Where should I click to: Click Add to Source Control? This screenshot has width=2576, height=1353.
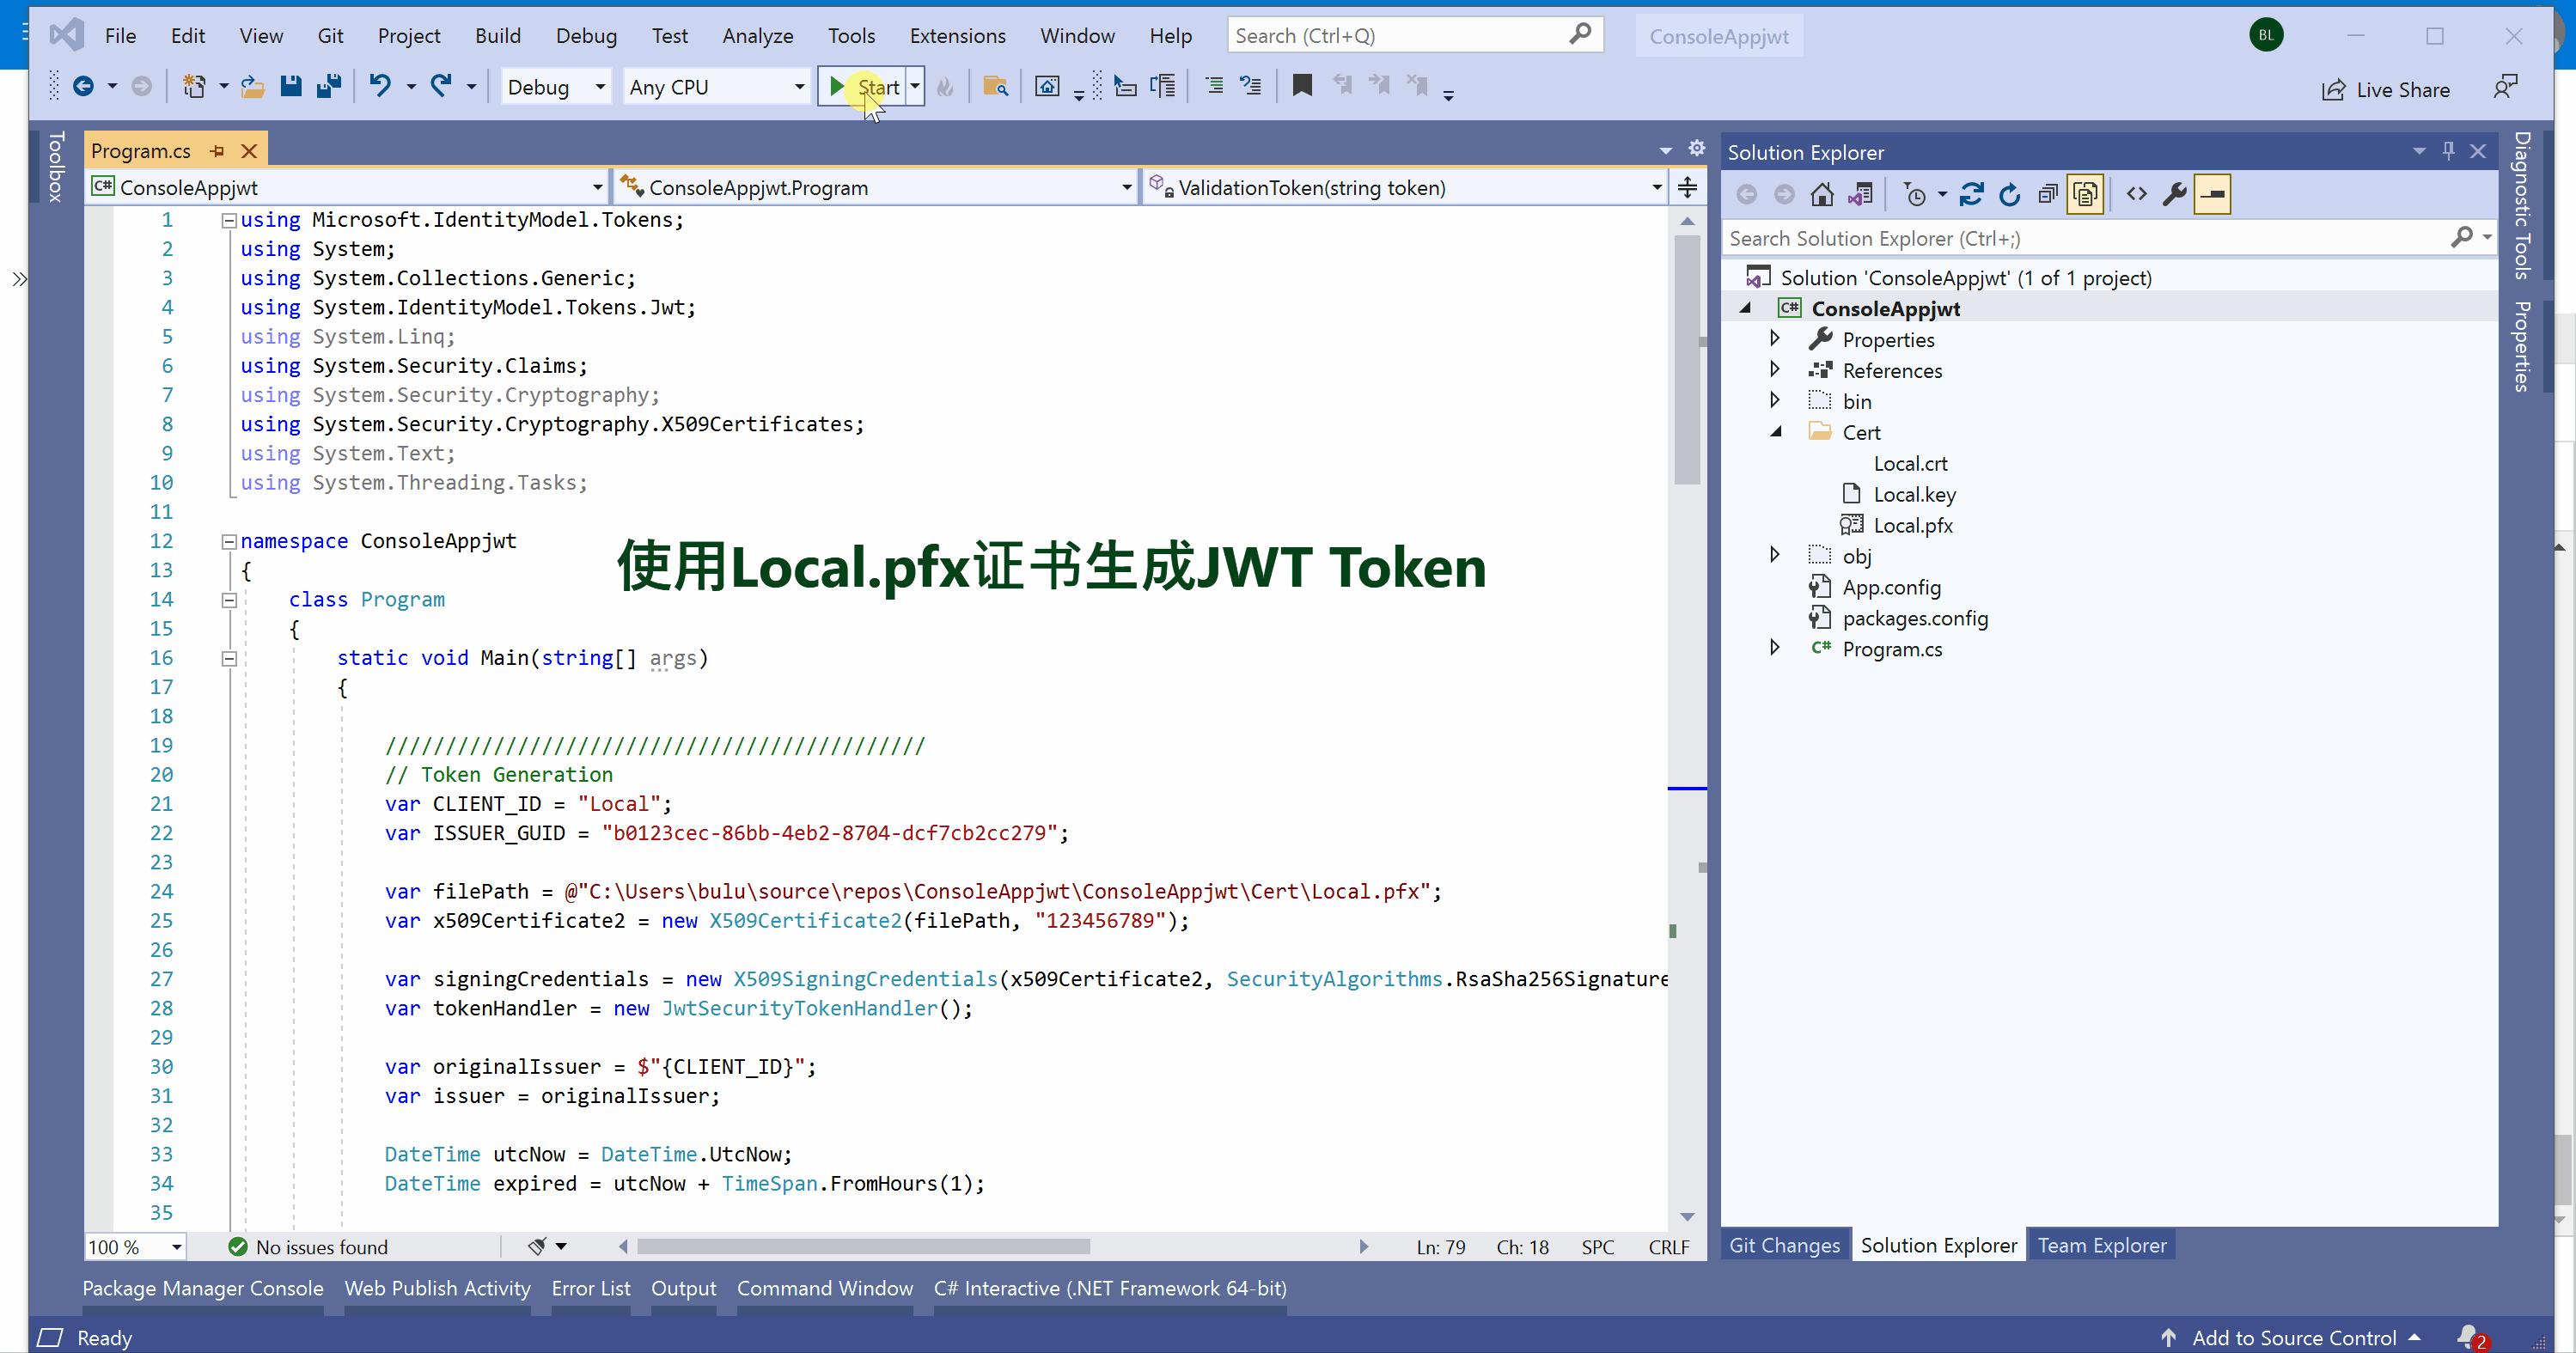tap(2293, 1338)
